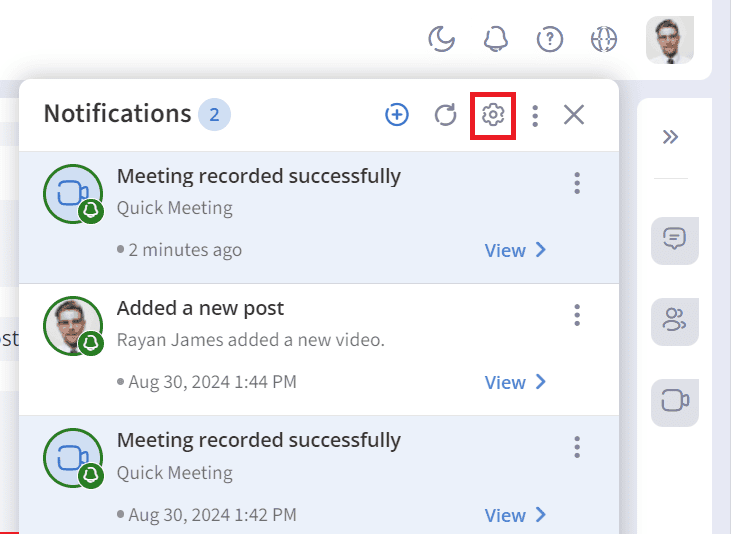Screen dimensions: 731x534
Task: Open options for Added a new post notification
Action: (x=577, y=315)
